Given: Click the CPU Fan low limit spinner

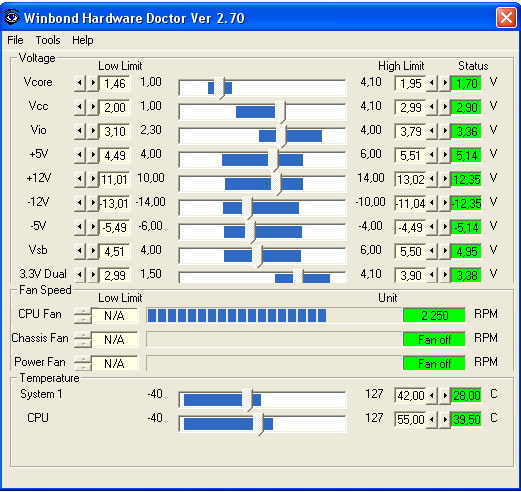Looking at the screenshot, I should [x=83, y=316].
